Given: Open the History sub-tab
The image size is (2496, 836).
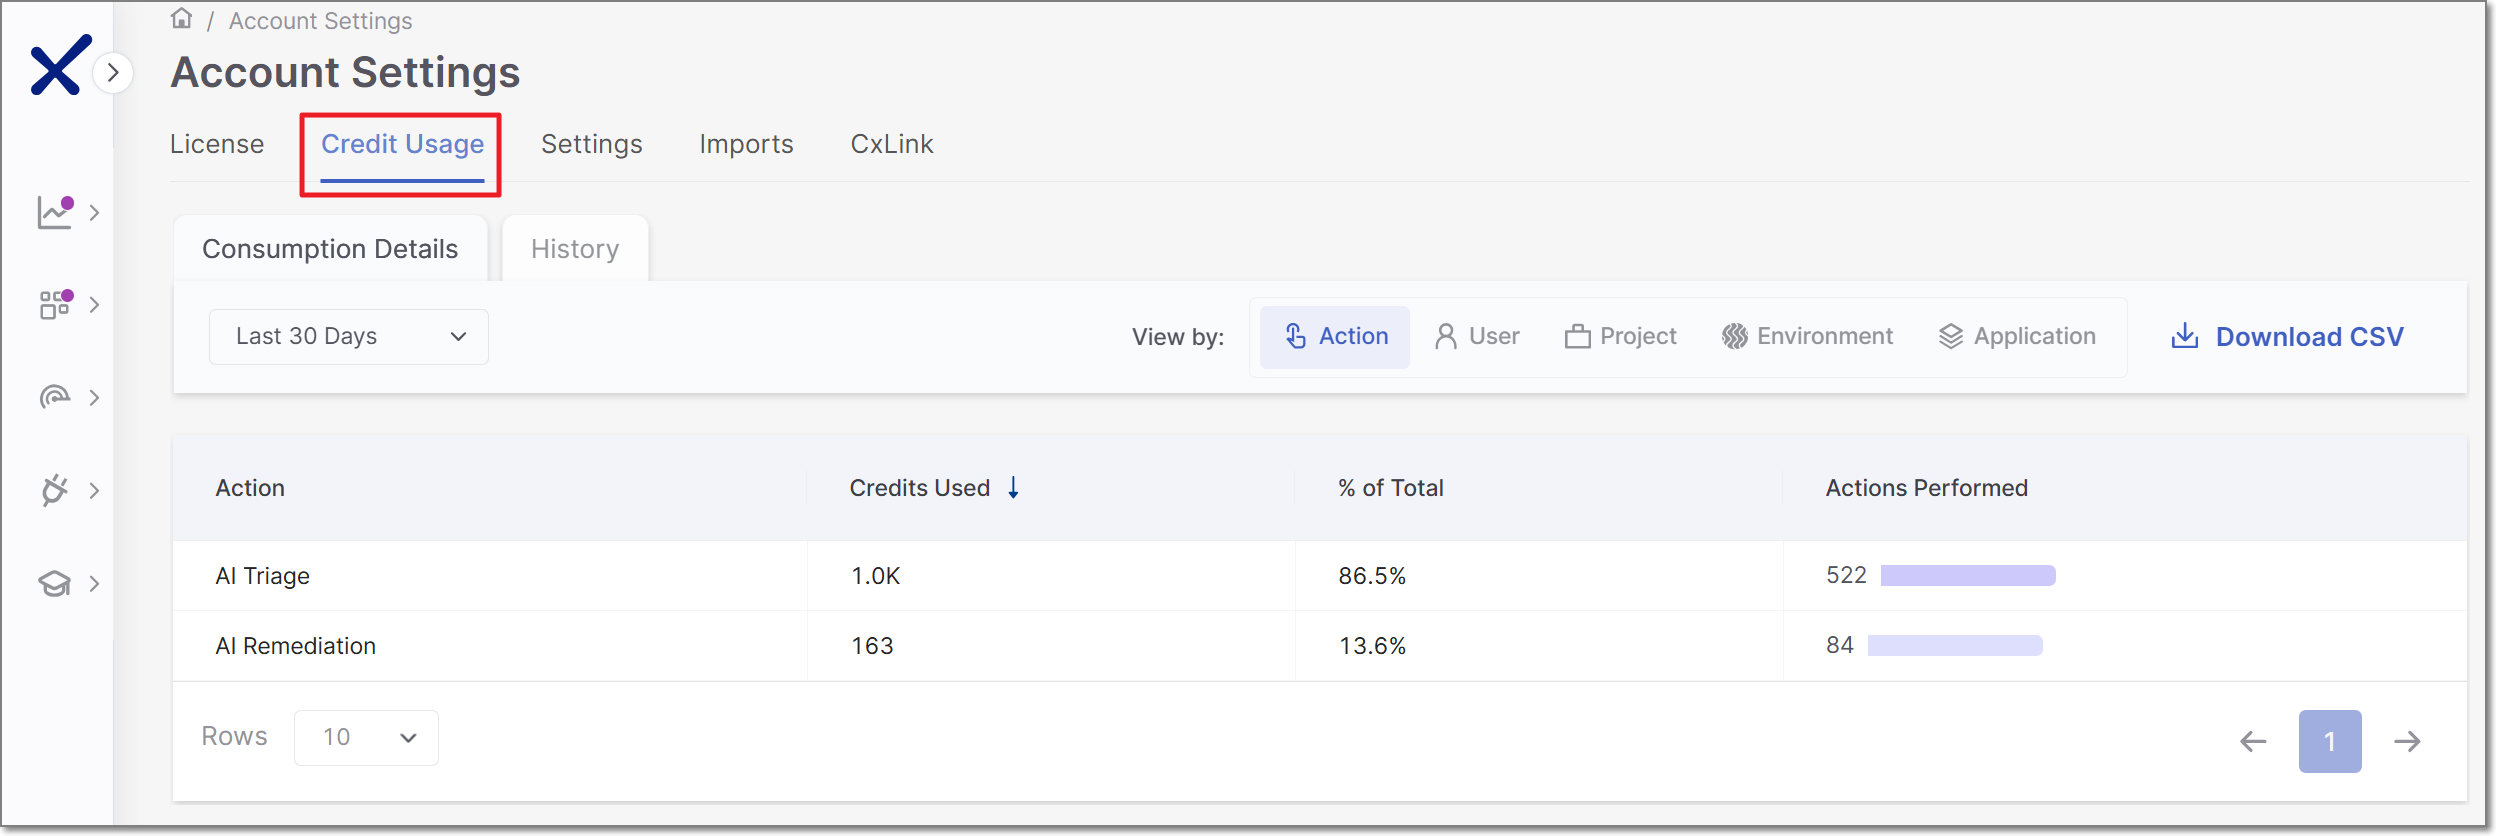Looking at the screenshot, I should coord(575,248).
